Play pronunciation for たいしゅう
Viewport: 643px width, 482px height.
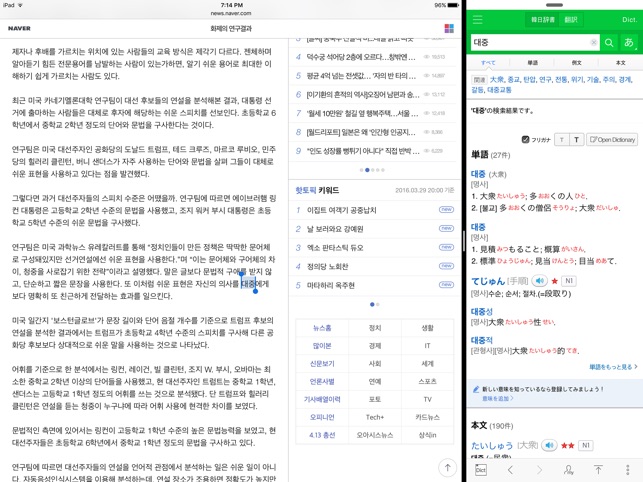point(550,445)
